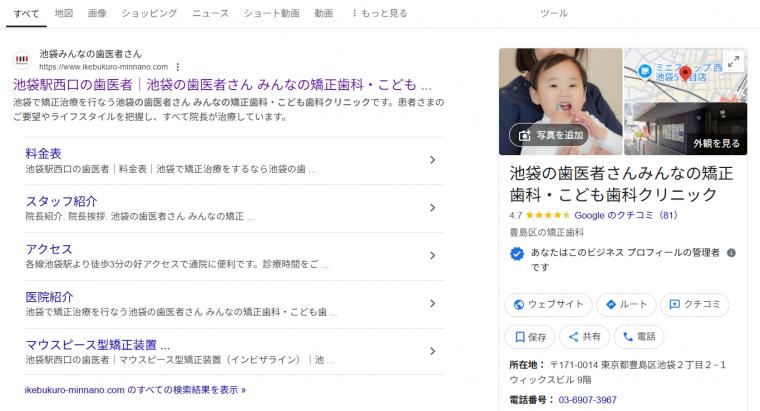Switch to the ニュース search tab
This screenshot has width=760, height=411.
point(210,13)
